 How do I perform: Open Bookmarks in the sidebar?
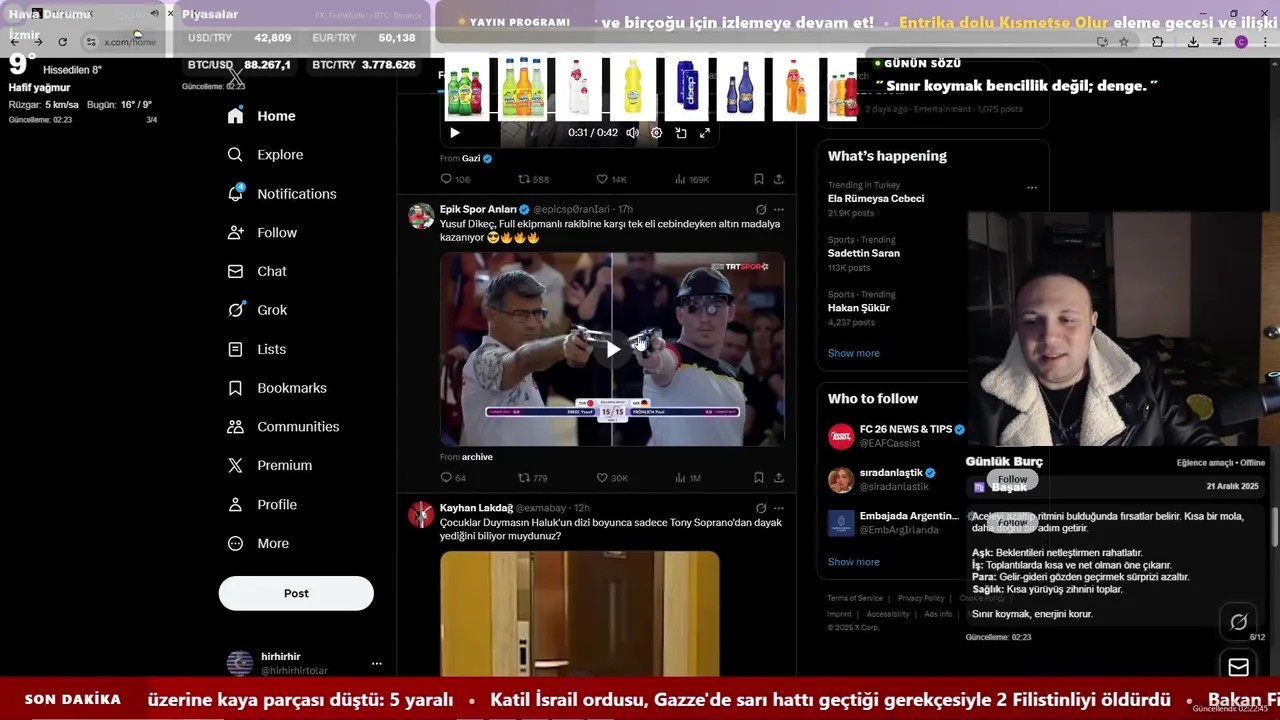(x=277, y=388)
